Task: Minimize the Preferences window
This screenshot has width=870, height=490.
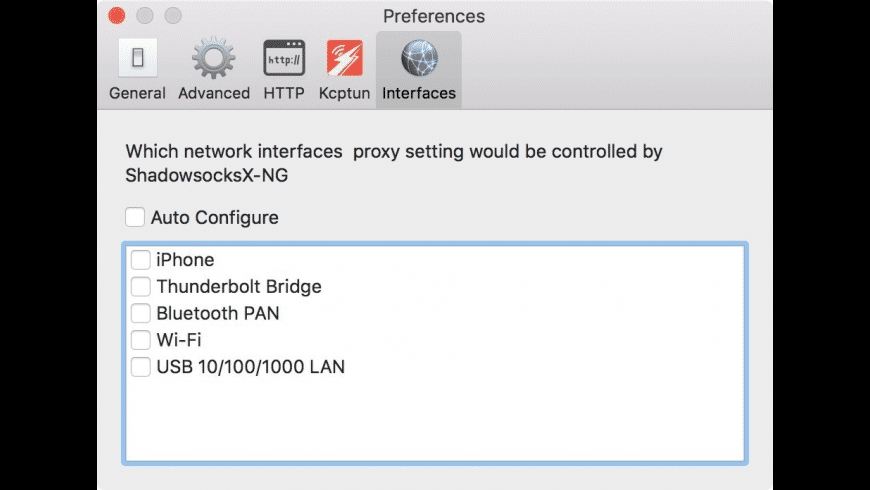Action: tap(145, 16)
